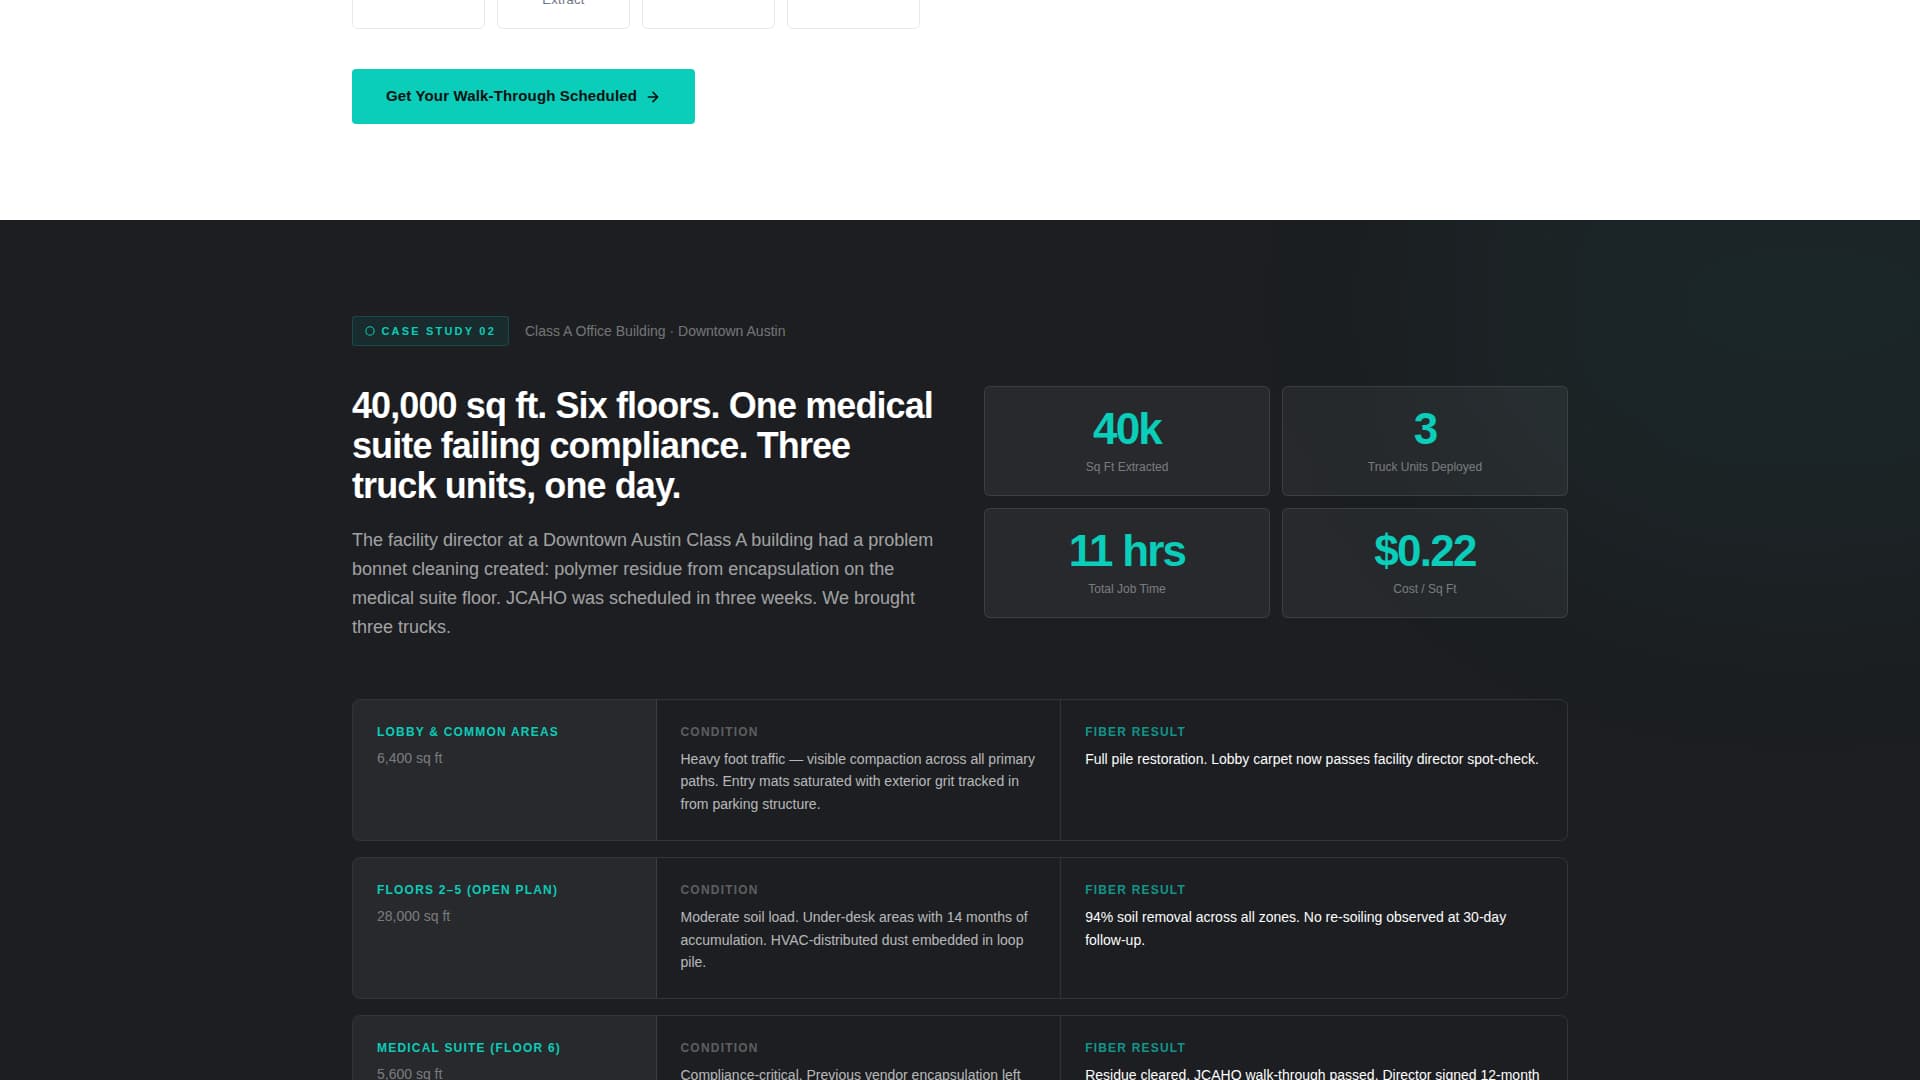1920x1080 pixels.
Task: Click arrow icon on Walk-Through button
Action: (653, 97)
